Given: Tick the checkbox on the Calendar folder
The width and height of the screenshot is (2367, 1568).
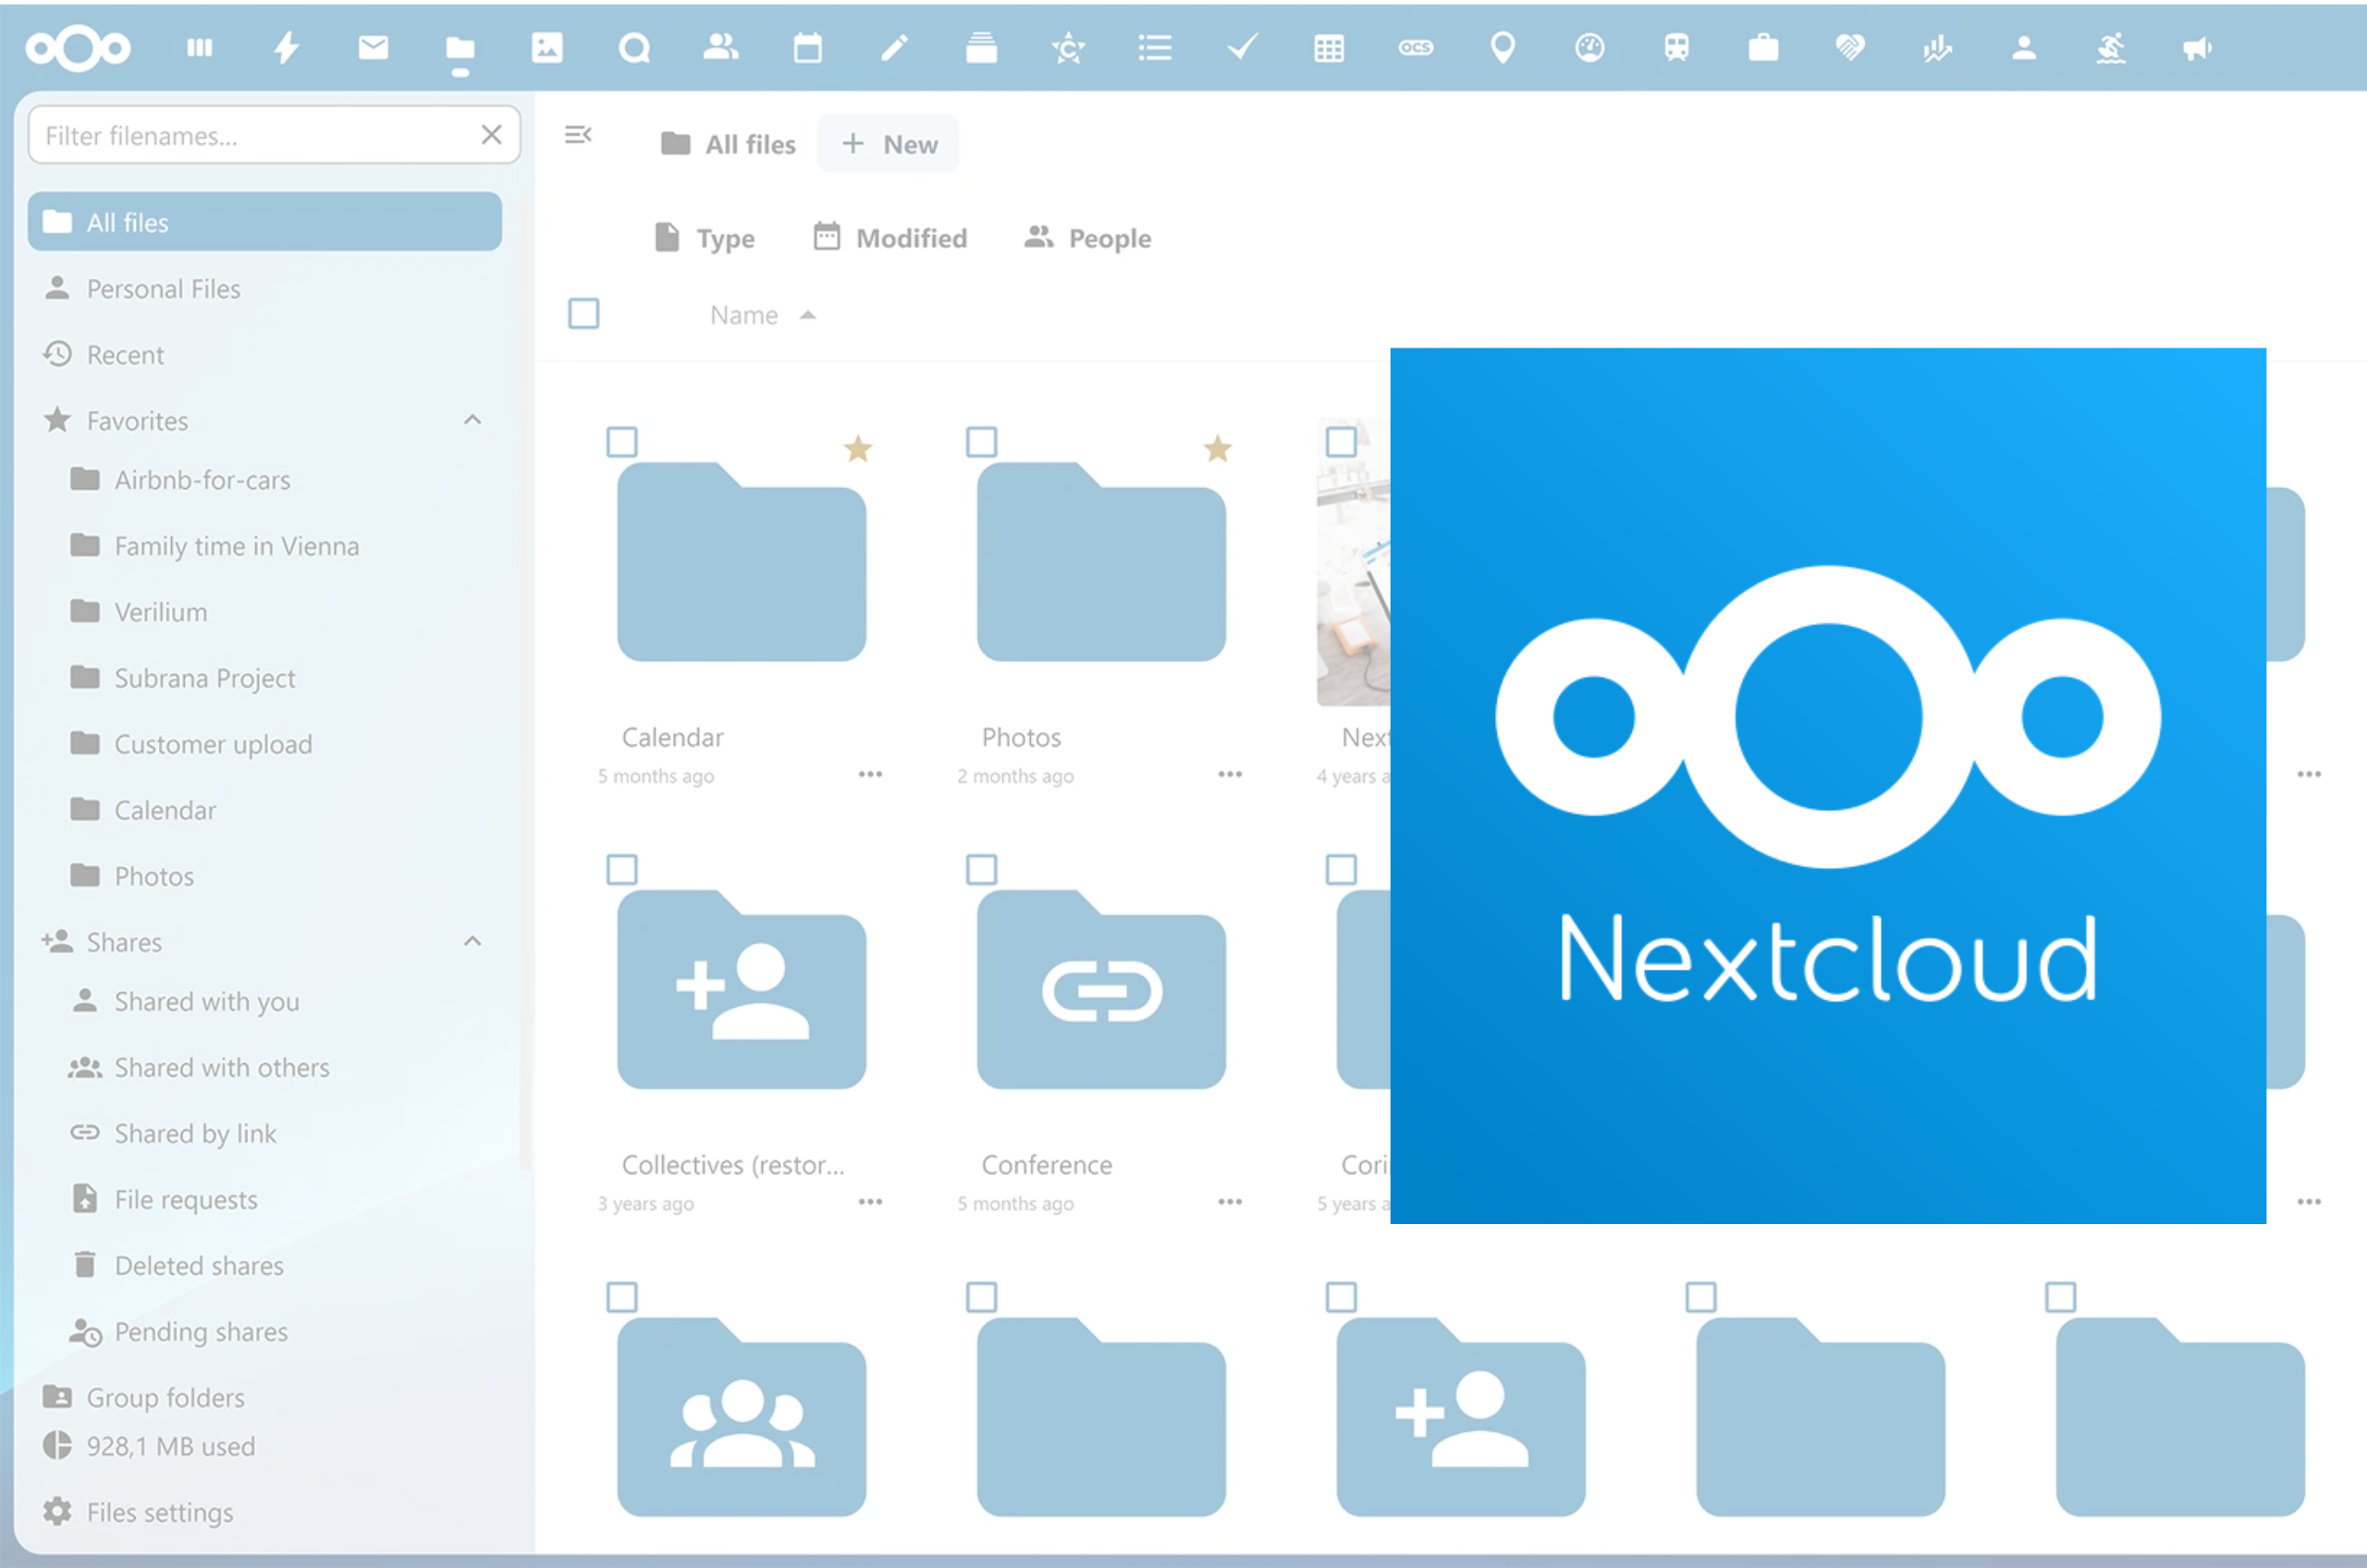Looking at the screenshot, I should (x=622, y=441).
